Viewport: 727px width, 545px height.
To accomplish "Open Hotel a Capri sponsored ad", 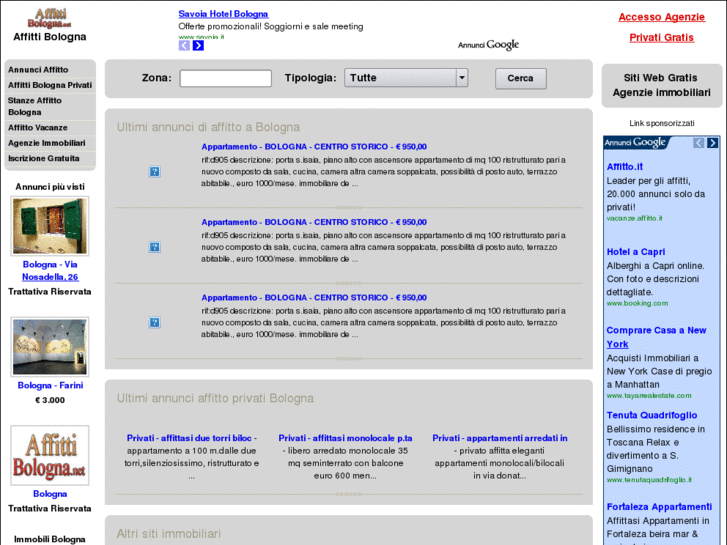I will (x=636, y=252).
